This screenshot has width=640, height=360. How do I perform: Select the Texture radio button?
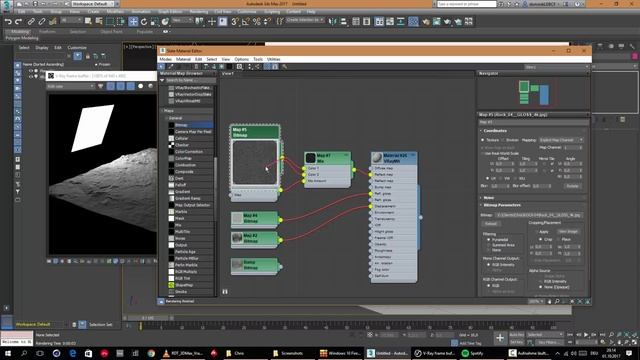483,140
